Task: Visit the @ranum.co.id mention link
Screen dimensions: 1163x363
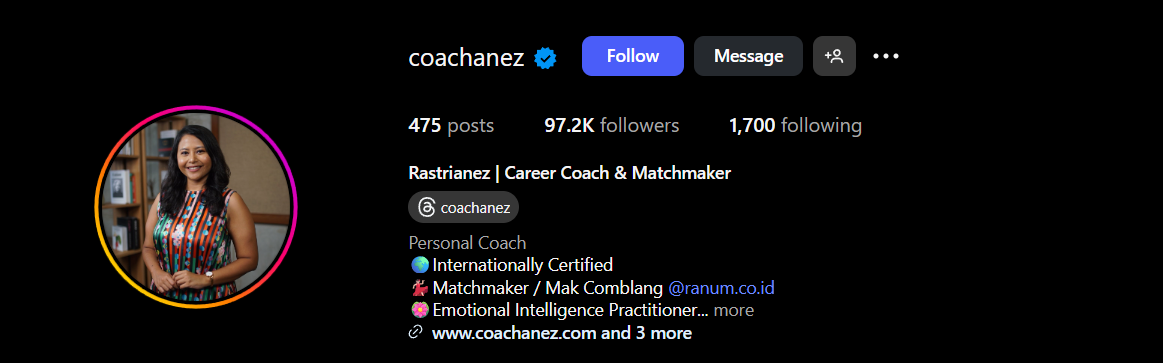Action: 722,287
